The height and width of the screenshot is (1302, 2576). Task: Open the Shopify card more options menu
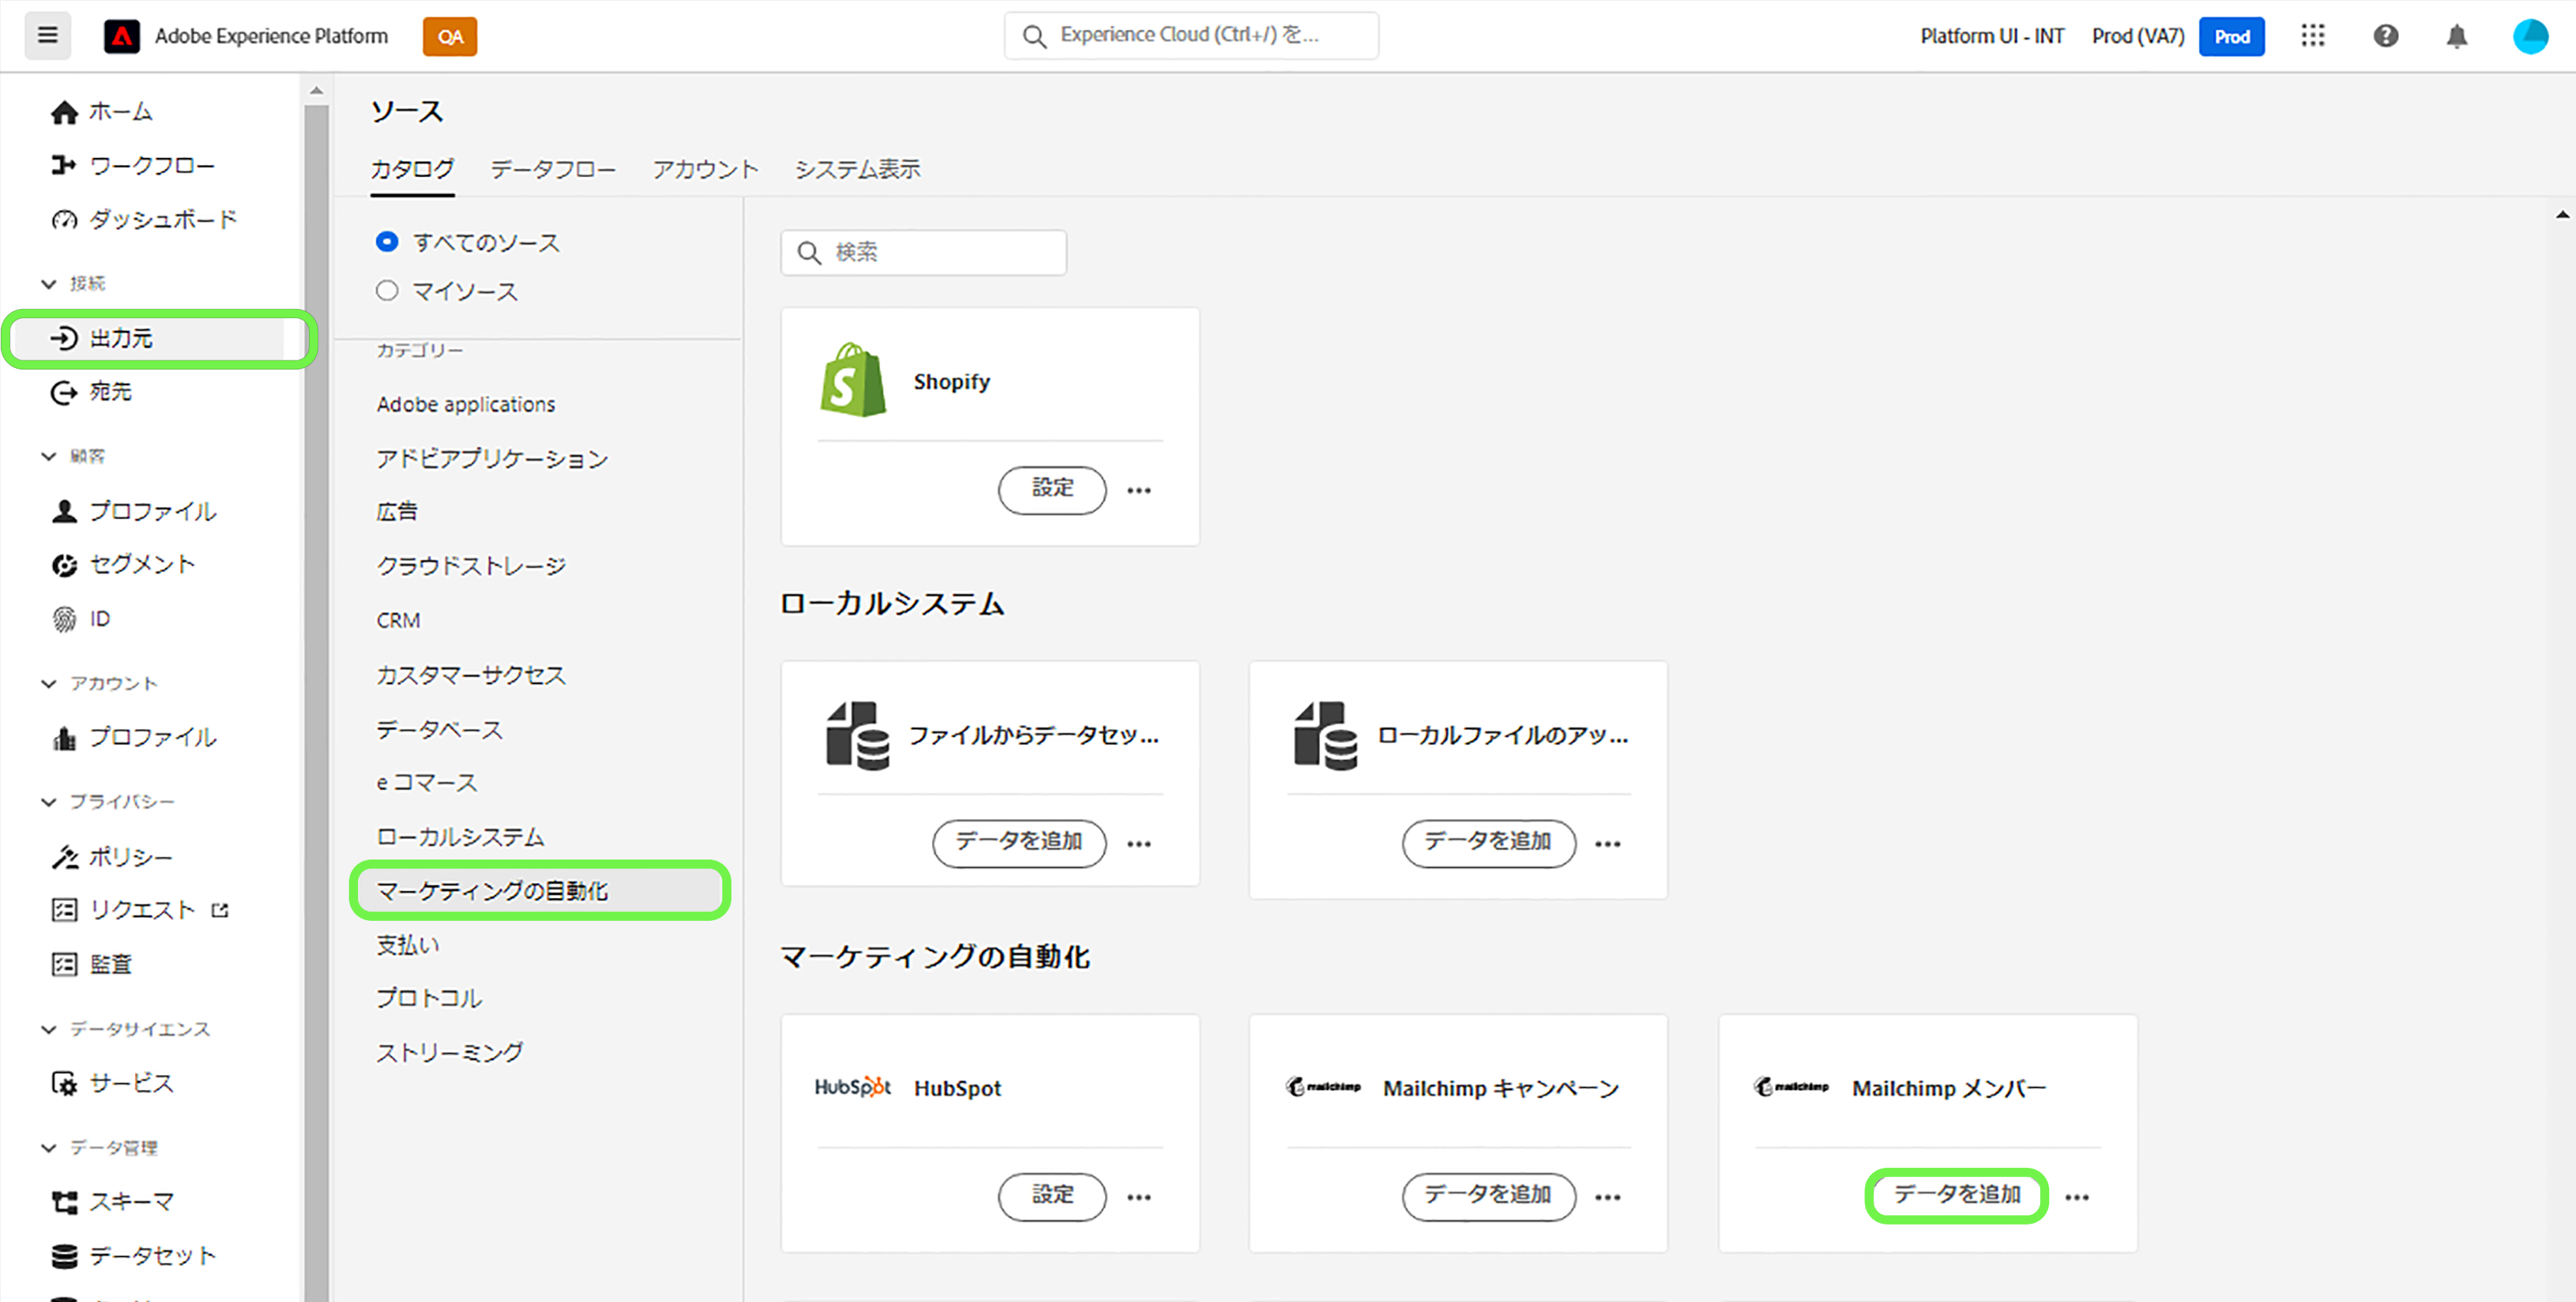[1138, 490]
